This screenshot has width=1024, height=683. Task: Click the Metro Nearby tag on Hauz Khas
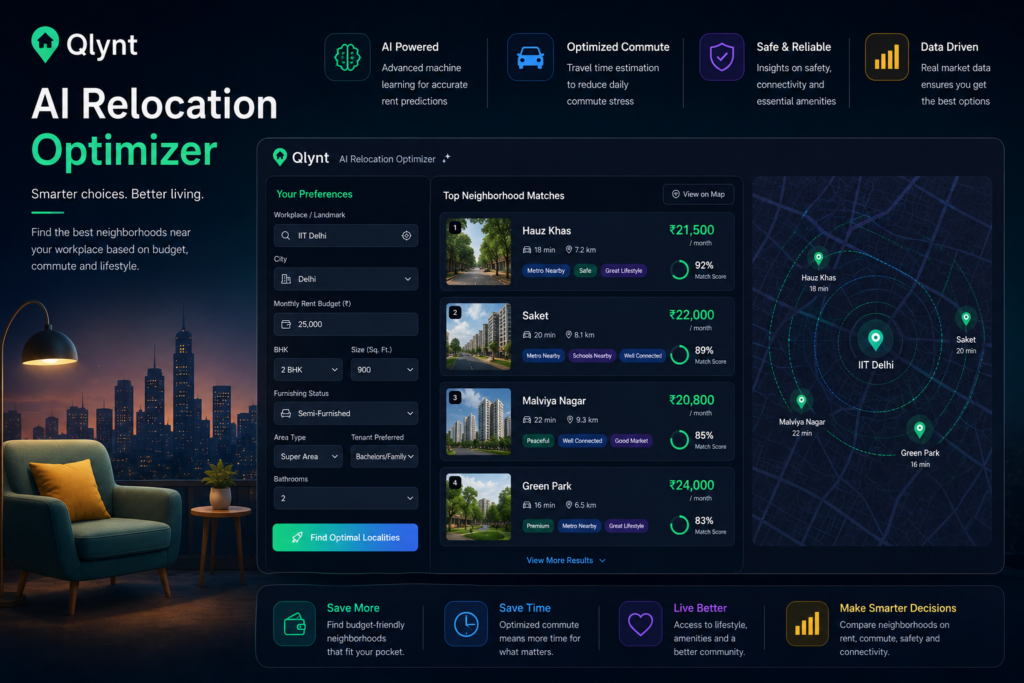(545, 270)
